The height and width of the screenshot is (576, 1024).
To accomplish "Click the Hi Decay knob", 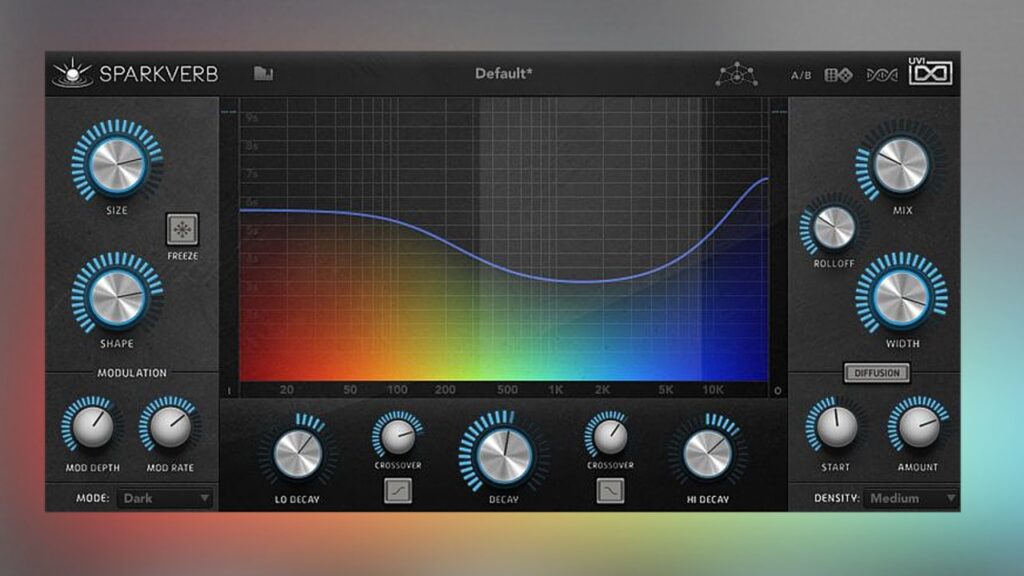I will pyautogui.click(x=707, y=453).
